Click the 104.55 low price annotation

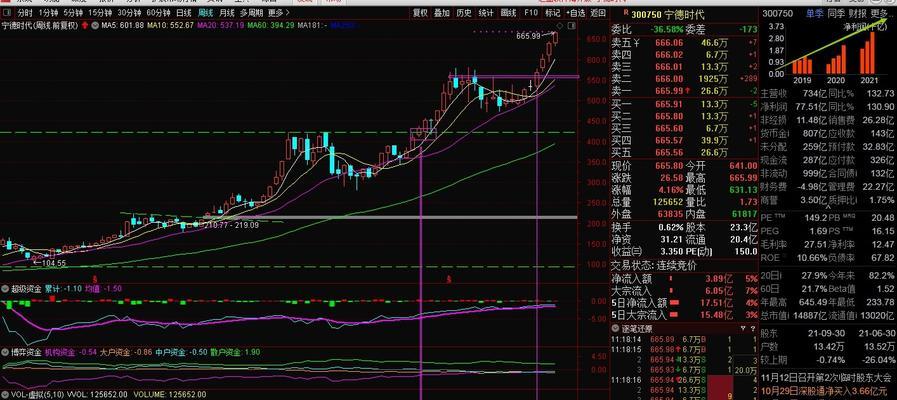(x=55, y=263)
